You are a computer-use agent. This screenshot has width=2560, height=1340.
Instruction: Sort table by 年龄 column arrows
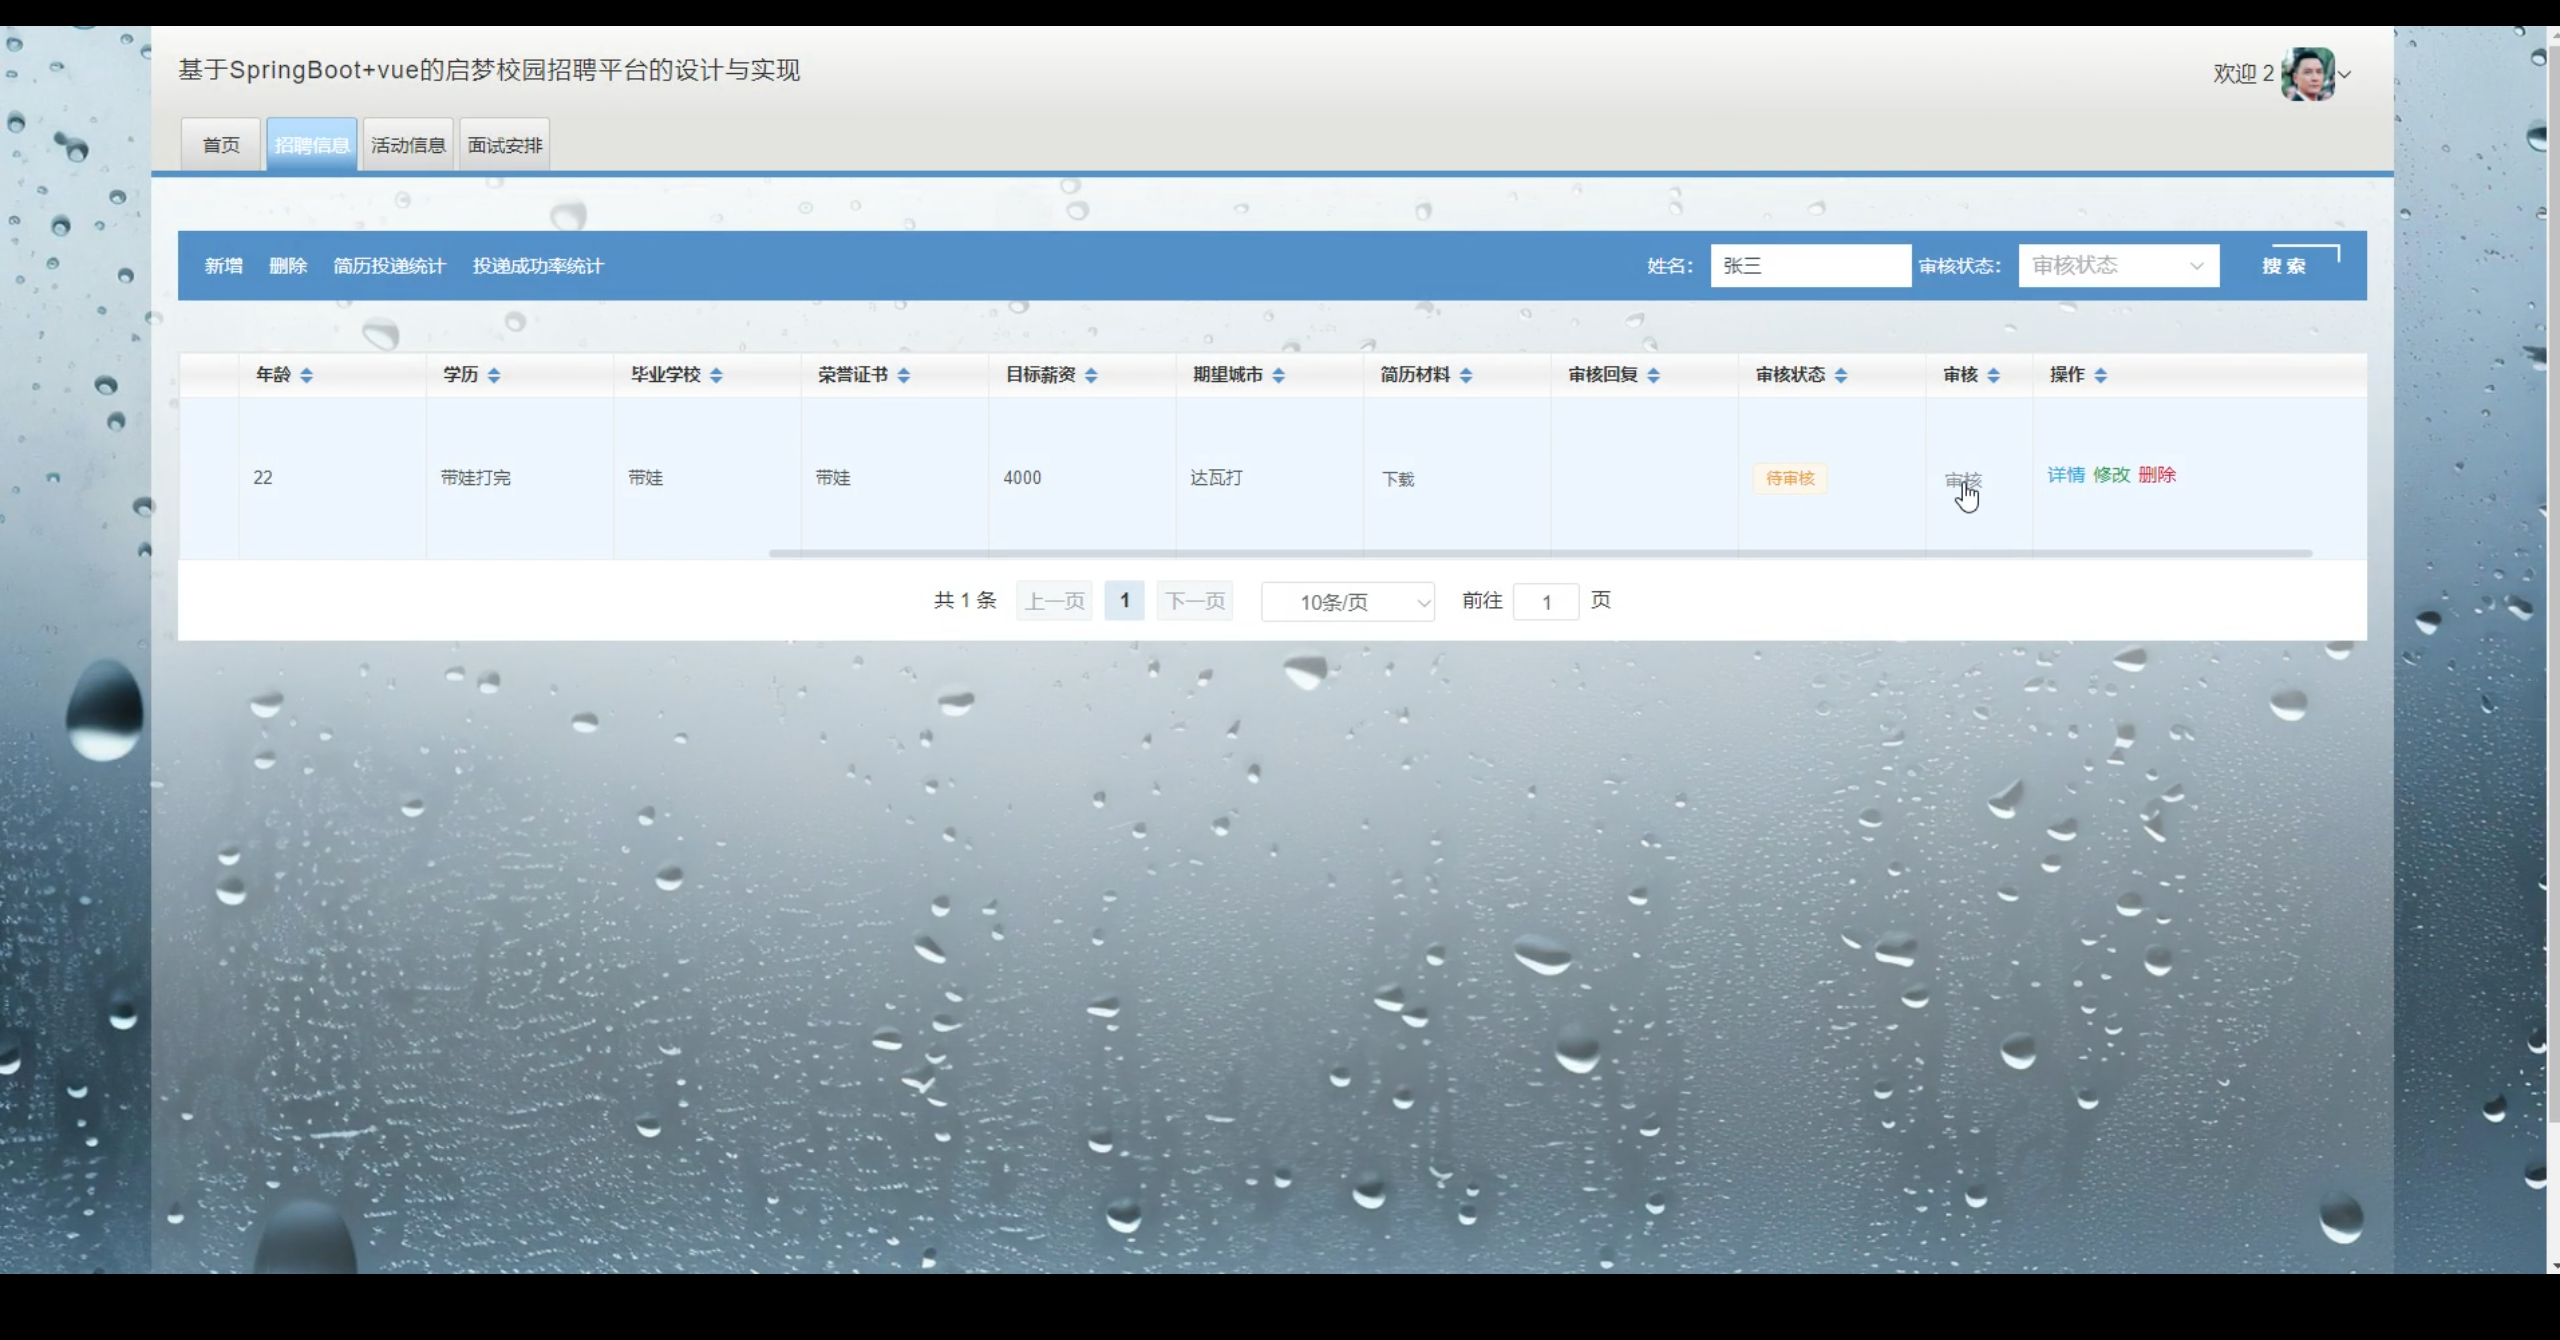tap(306, 375)
